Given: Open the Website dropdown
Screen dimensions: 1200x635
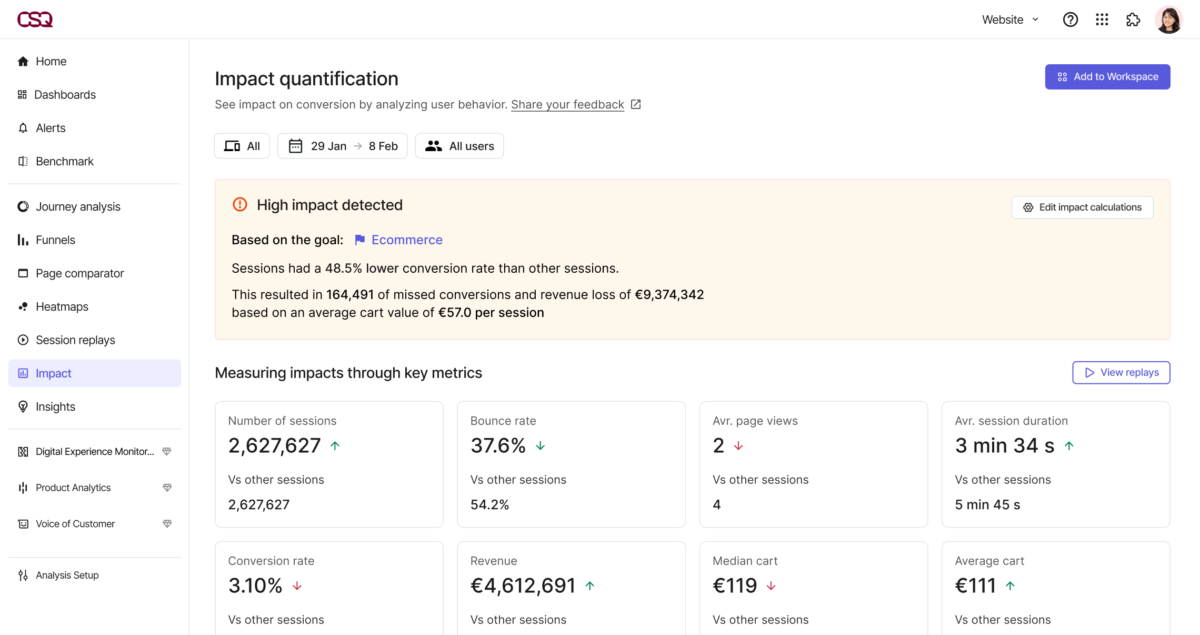Looking at the screenshot, I should click(1009, 19).
